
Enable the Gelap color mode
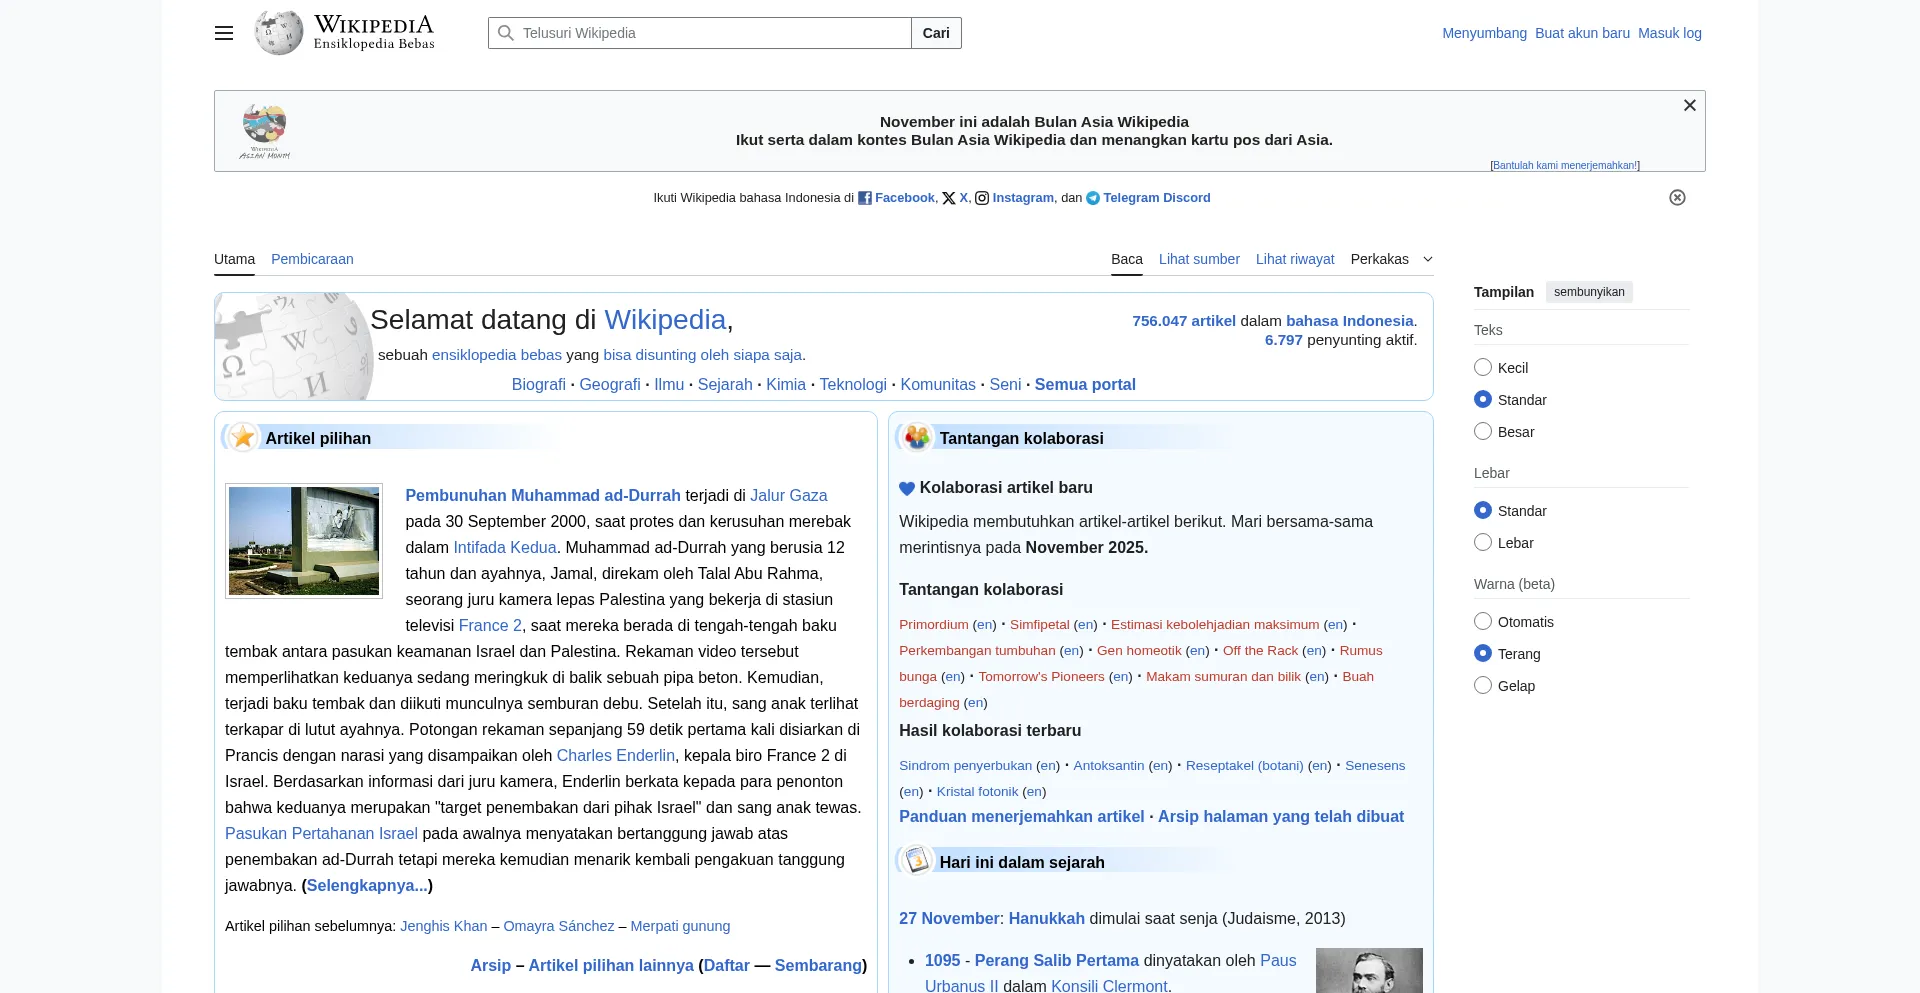coord(1483,686)
